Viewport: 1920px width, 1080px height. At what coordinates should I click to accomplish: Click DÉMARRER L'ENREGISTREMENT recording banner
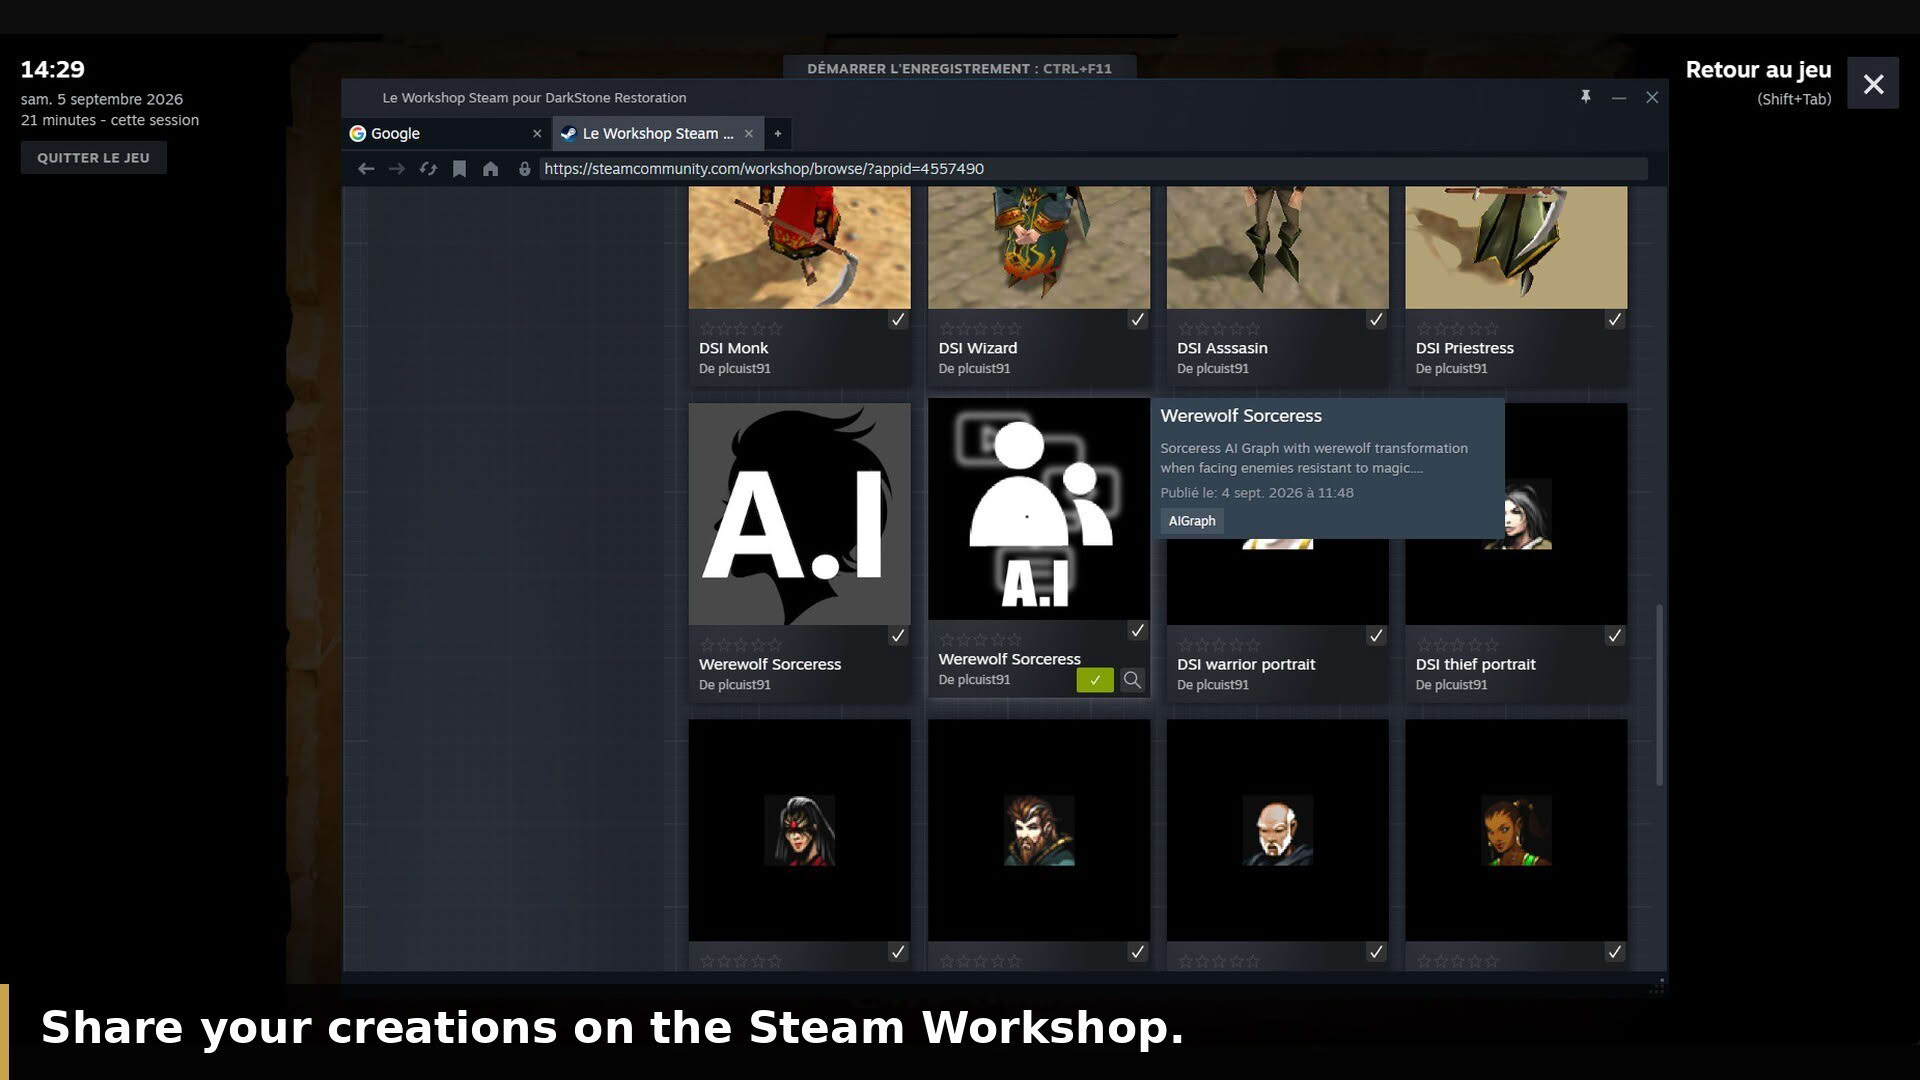tap(959, 68)
